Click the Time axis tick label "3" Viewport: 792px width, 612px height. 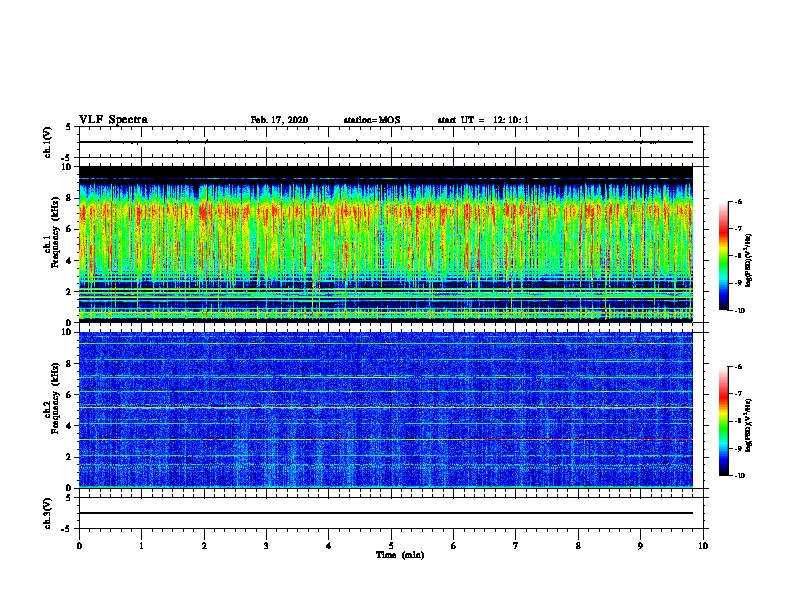[x=266, y=546]
